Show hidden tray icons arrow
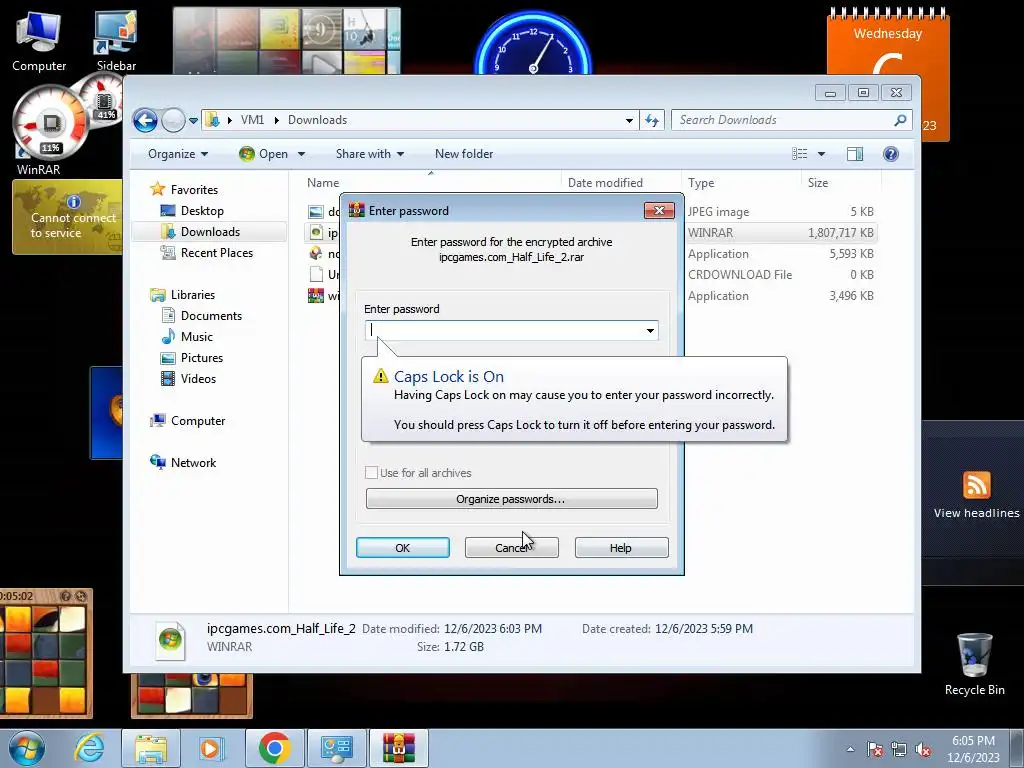Image resolution: width=1024 pixels, height=768 pixels. click(x=850, y=749)
